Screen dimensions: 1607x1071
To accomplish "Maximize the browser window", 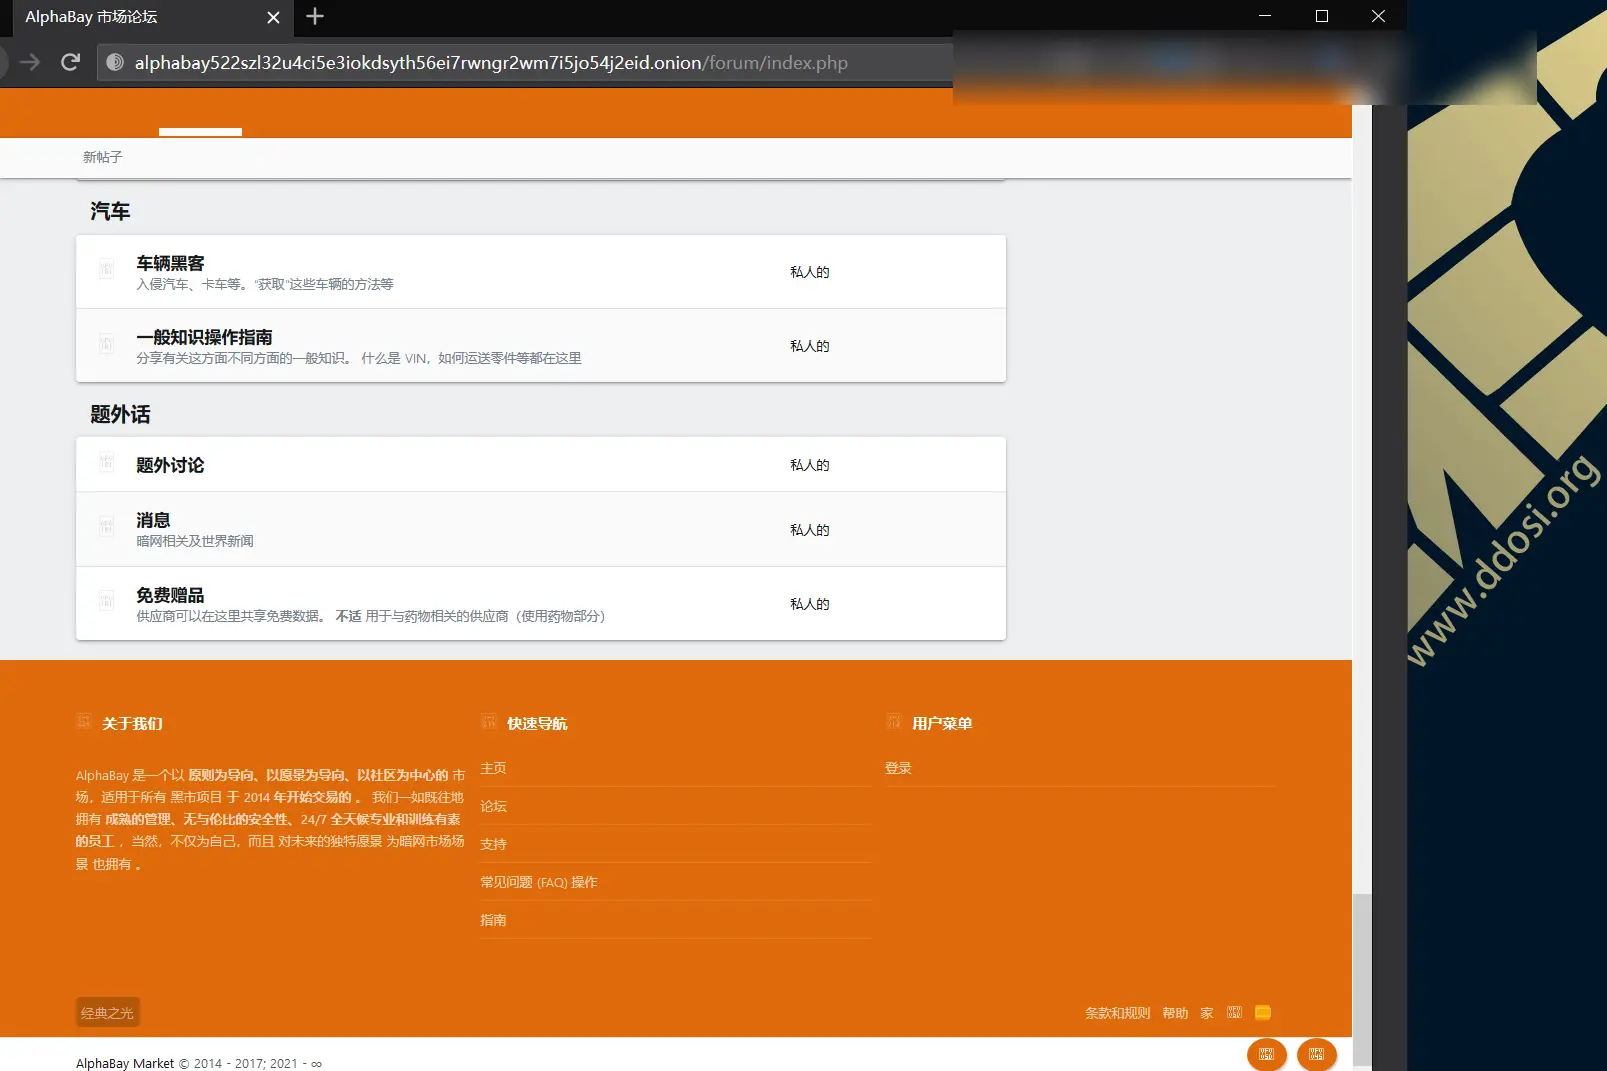I will (x=1322, y=16).
